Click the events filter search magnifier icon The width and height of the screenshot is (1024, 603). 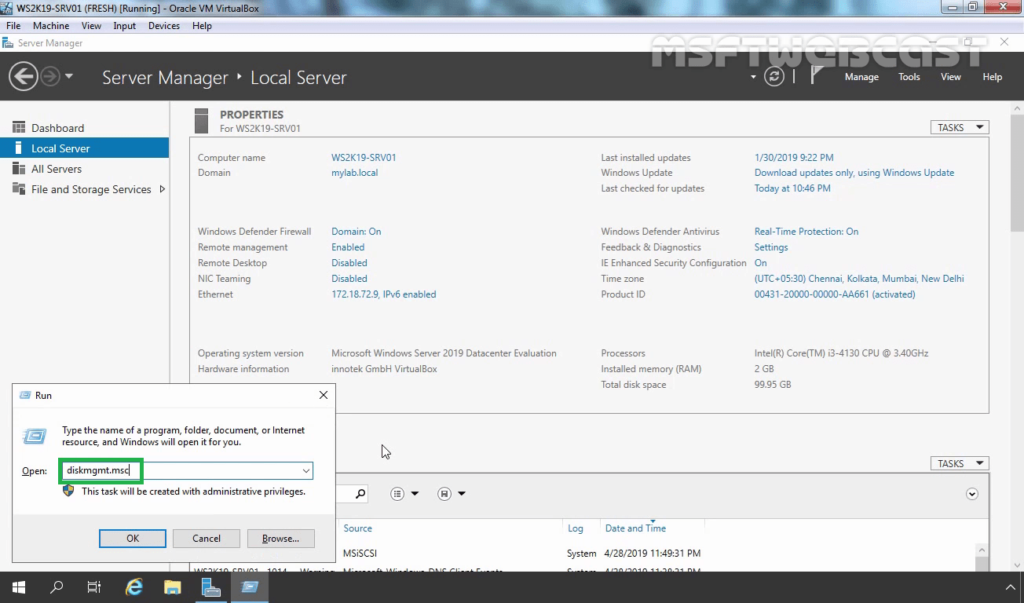pyautogui.click(x=360, y=494)
